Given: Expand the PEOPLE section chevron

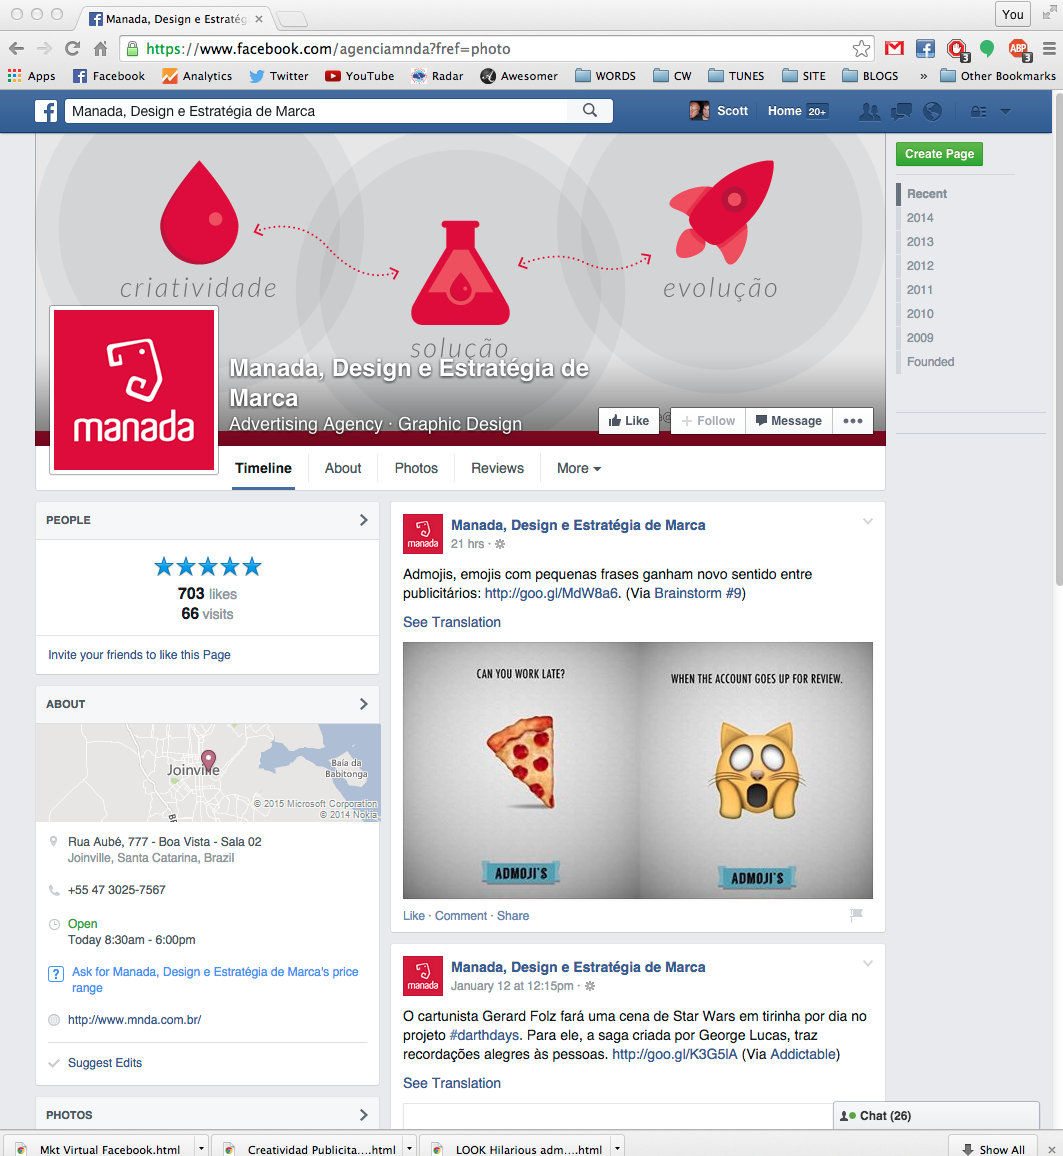Looking at the screenshot, I should coord(363,520).
